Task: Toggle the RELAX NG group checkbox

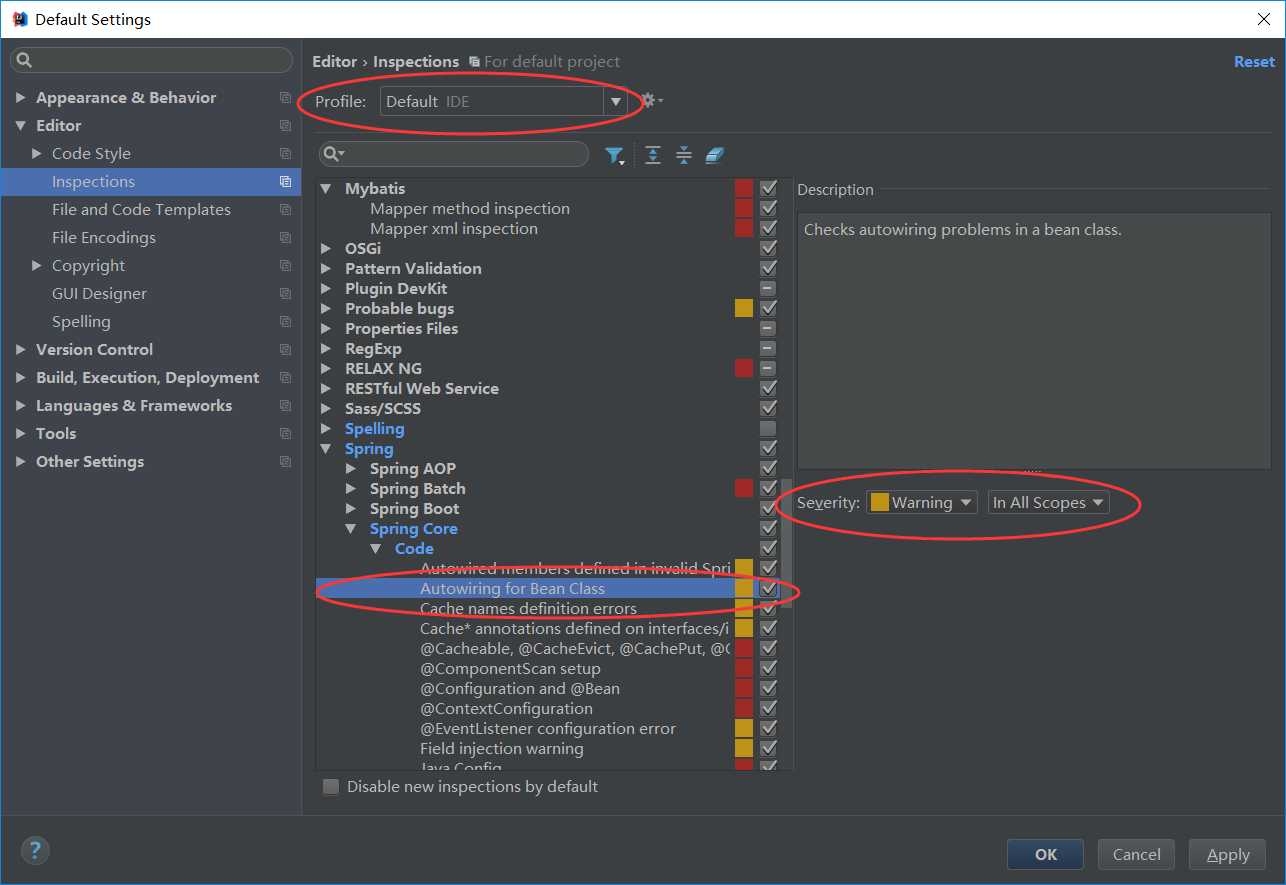Action: (768, 368)
